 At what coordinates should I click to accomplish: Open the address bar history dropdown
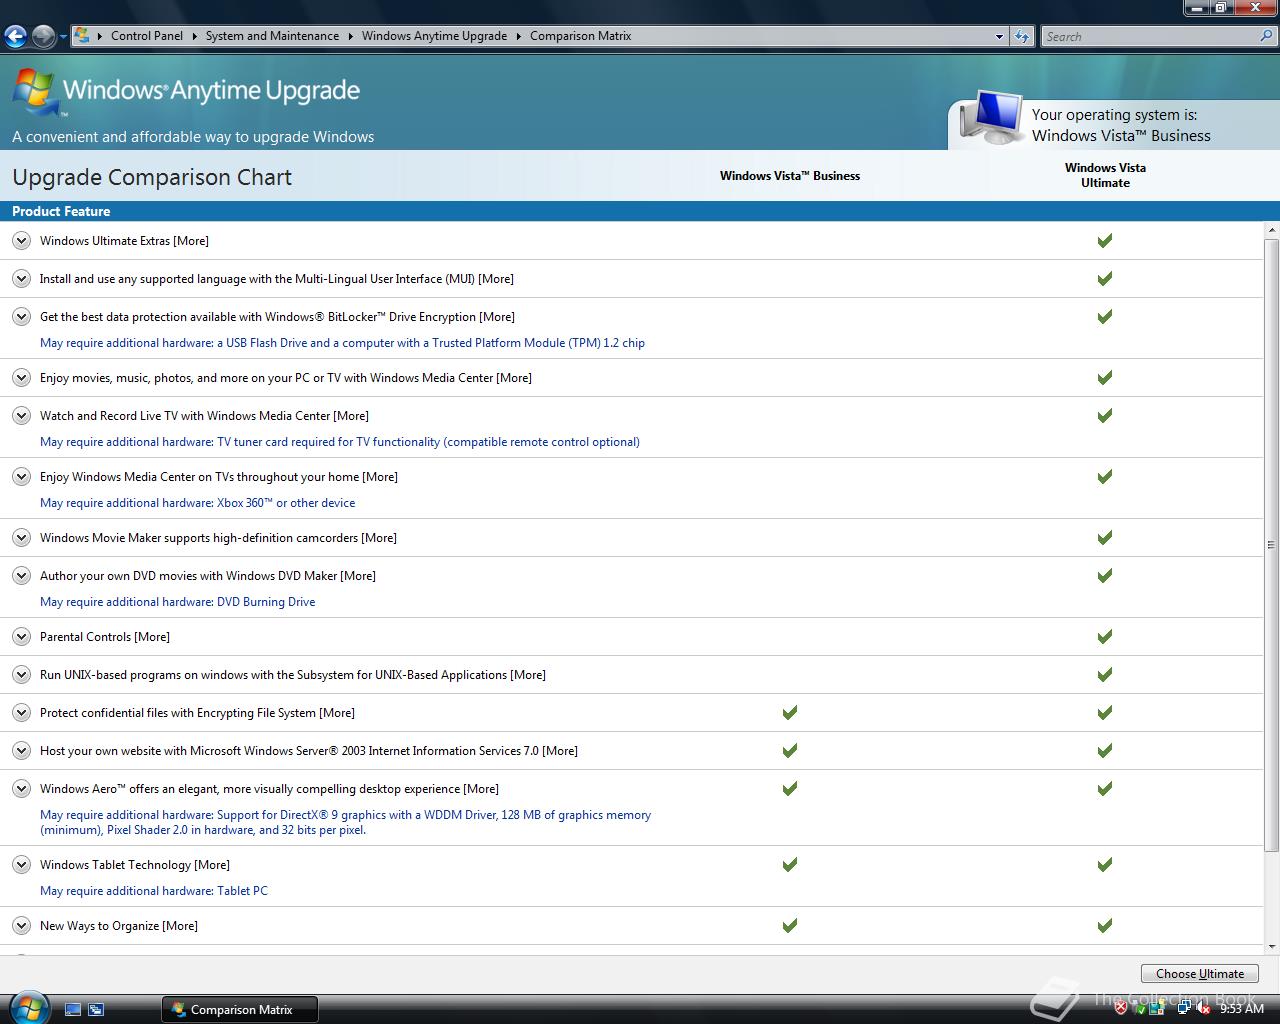998,36
